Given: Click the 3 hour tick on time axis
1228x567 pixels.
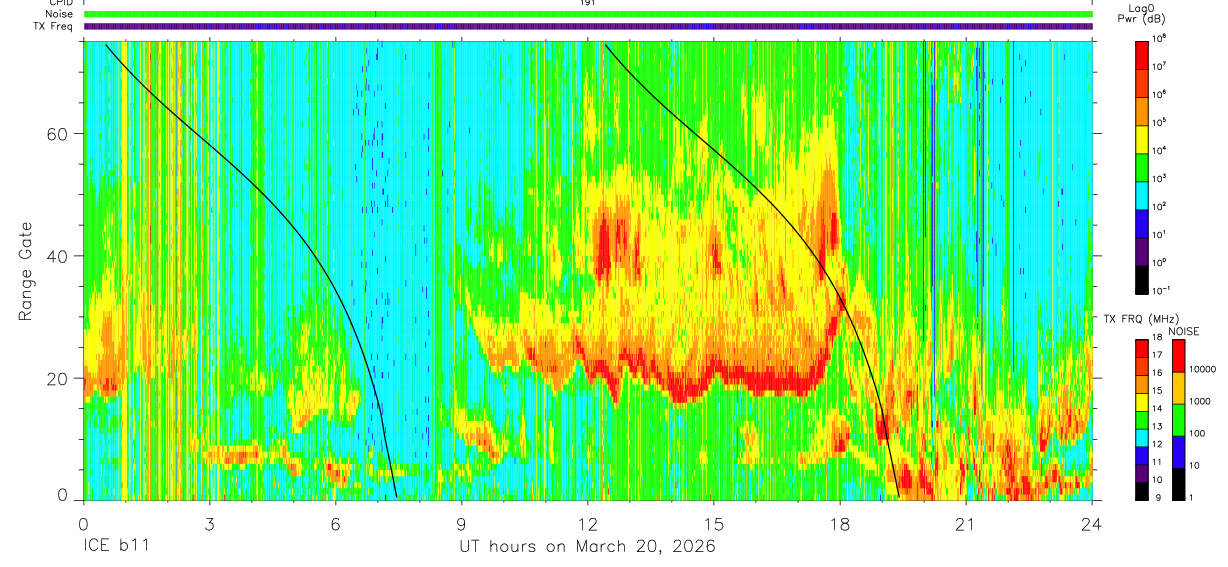Looking at the screenshot, I should click(x=210, y=524).
